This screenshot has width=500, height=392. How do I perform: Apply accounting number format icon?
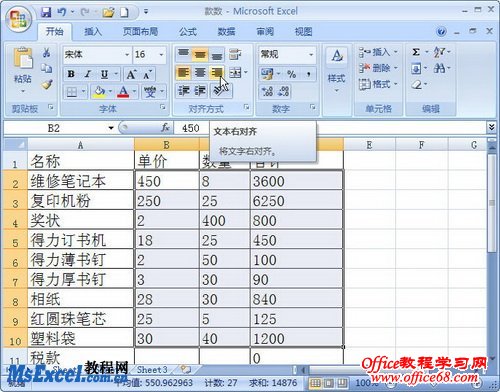tap(267, 74)
